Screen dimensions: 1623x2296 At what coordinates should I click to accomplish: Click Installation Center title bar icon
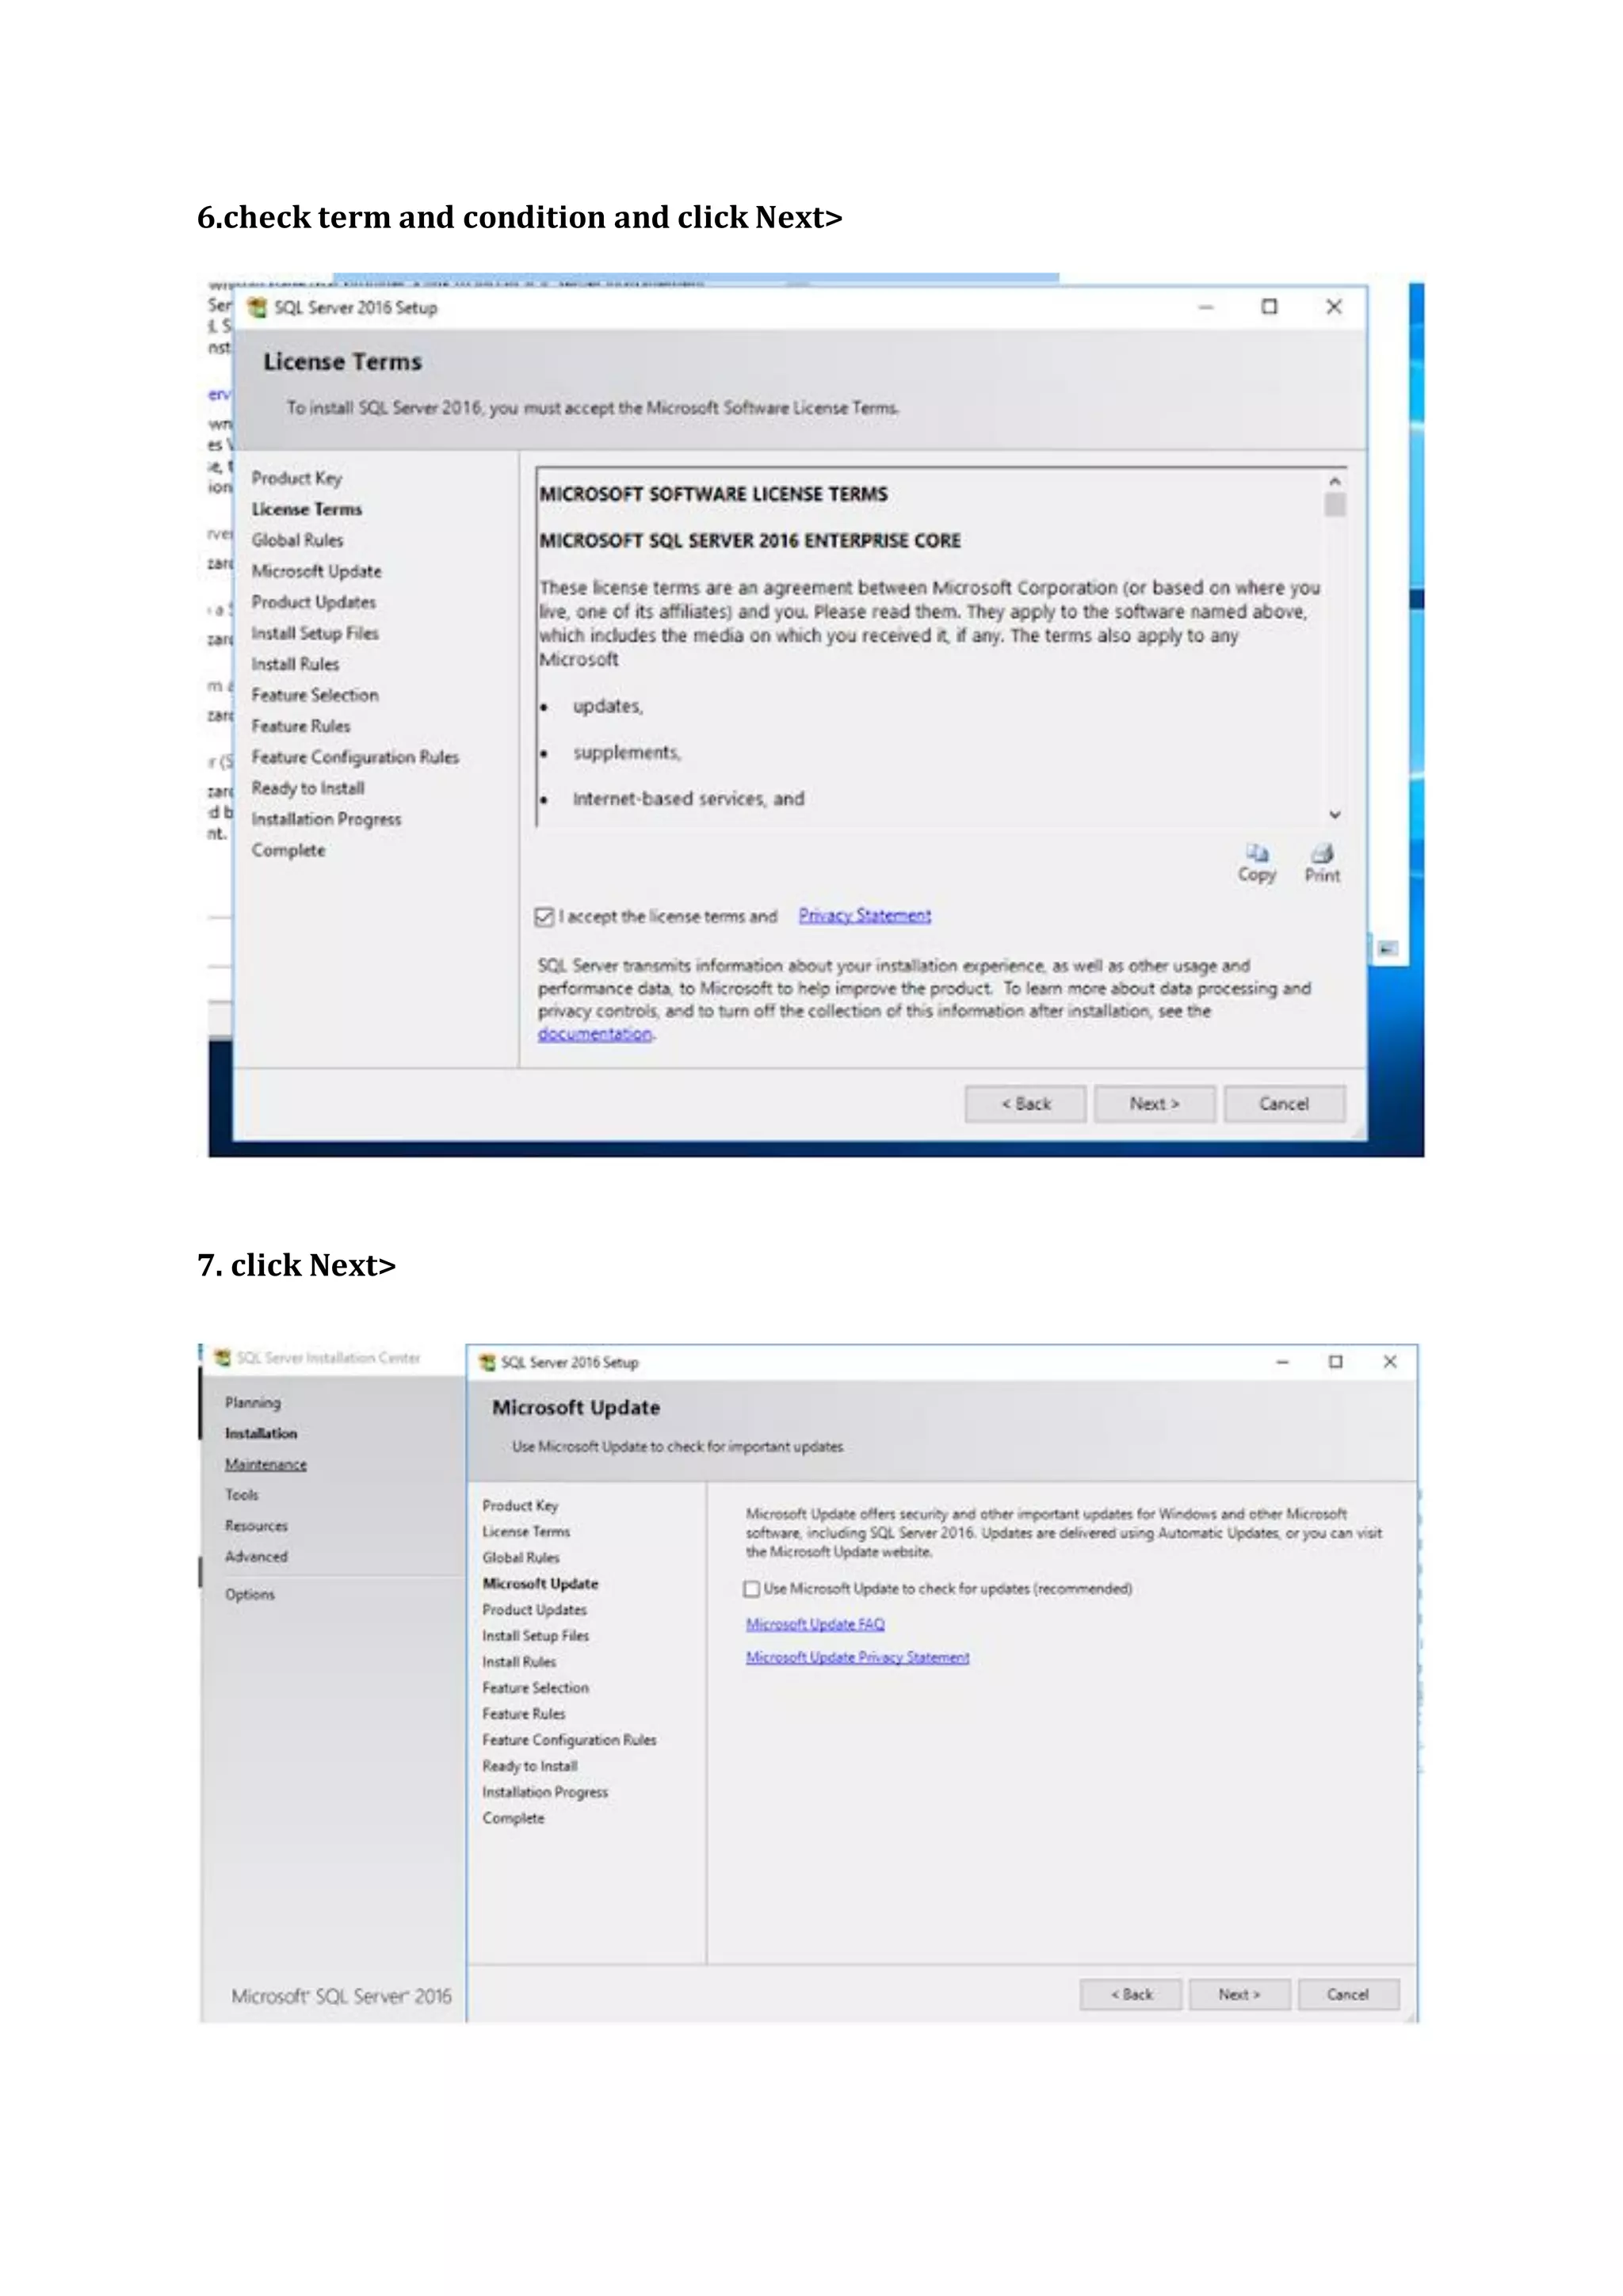pos(223,1357)
